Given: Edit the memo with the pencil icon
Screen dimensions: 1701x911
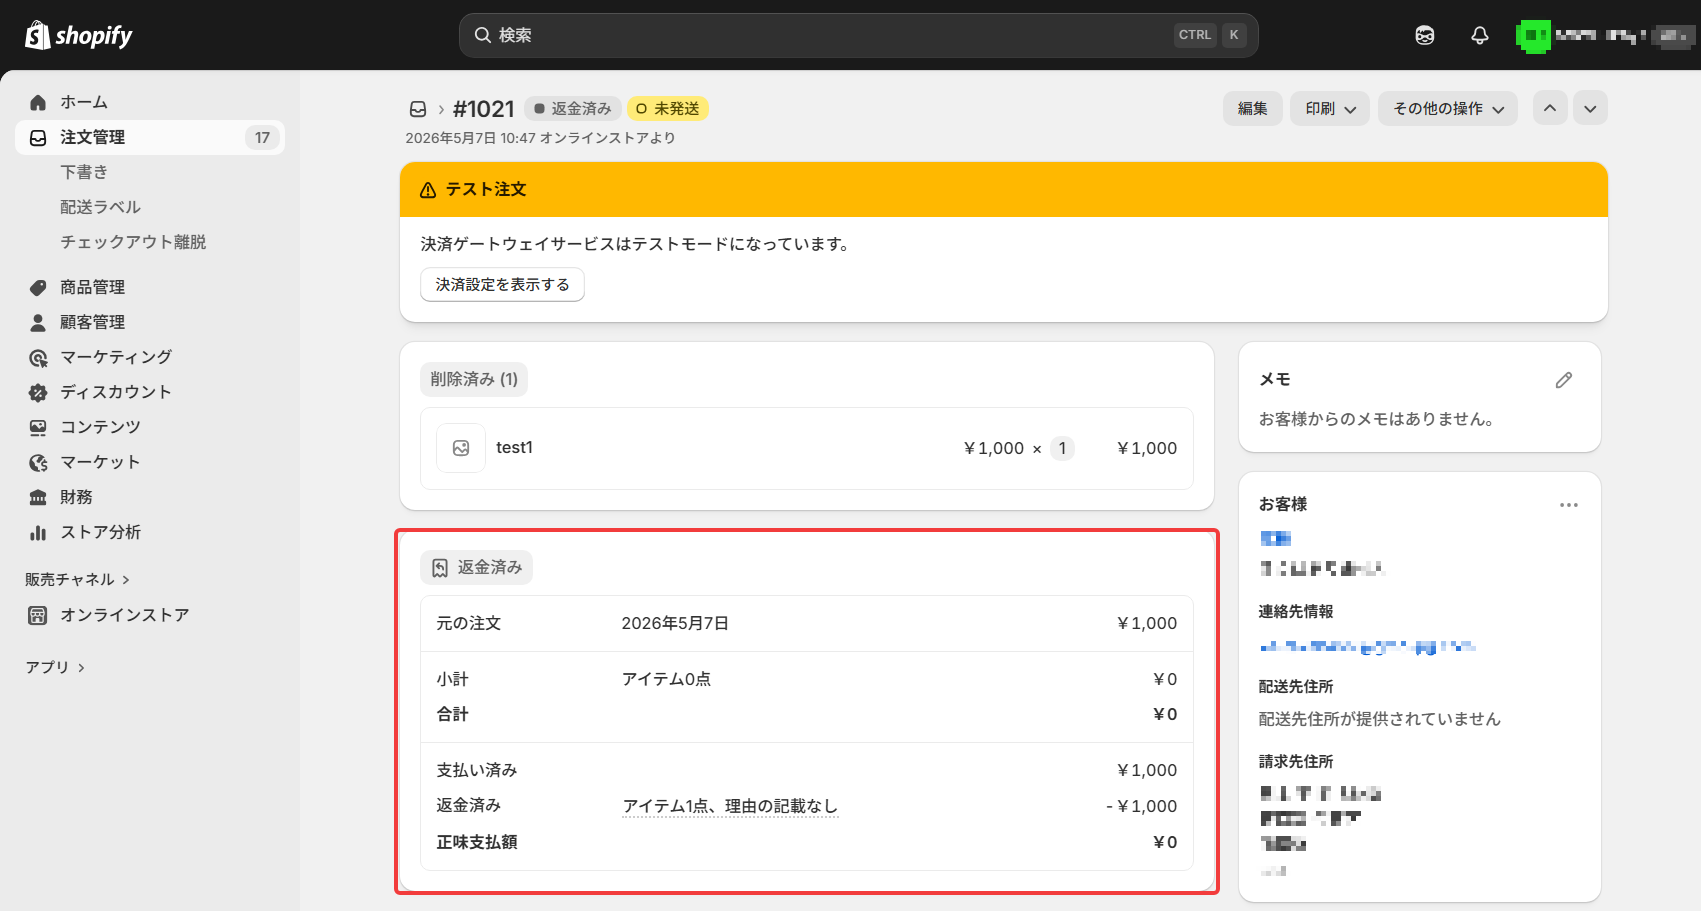Looking at the screenshot, I should 1564,380.
